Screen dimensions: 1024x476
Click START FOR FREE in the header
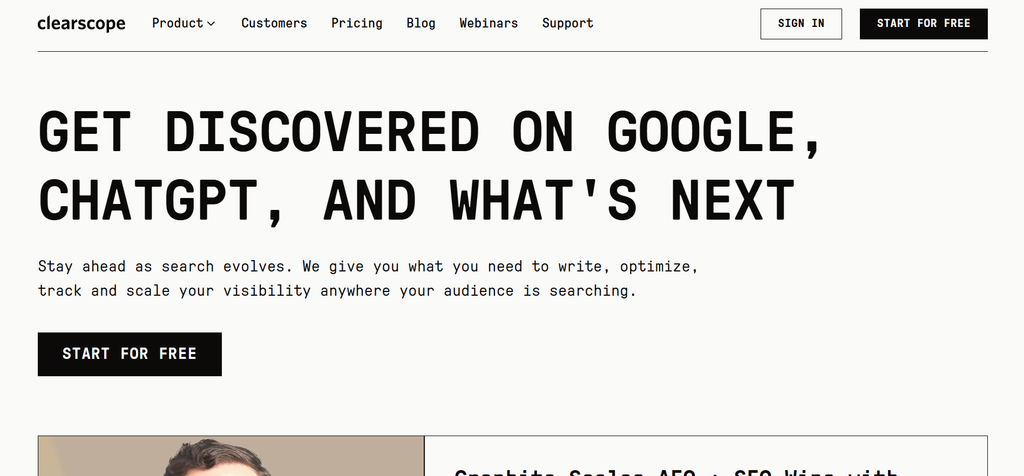(923, 24)
